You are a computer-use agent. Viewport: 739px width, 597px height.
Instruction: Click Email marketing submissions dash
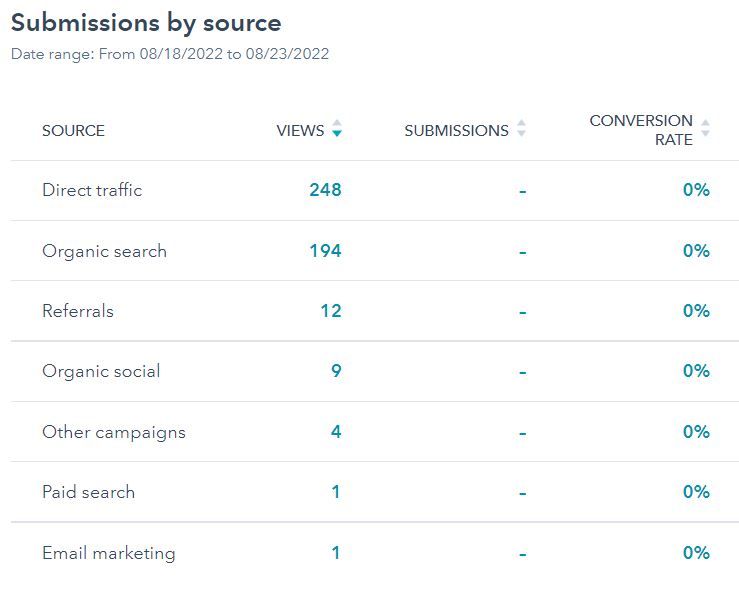[523, 555]
